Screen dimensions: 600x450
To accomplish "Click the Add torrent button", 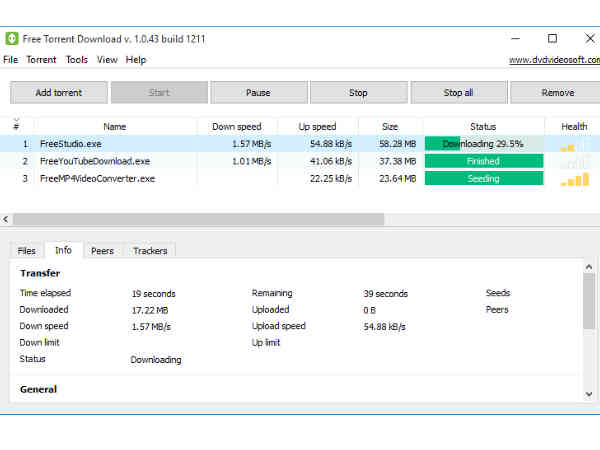I will tap(59, 93).
